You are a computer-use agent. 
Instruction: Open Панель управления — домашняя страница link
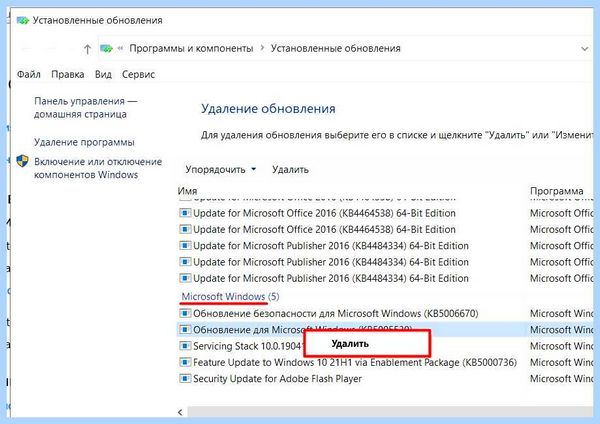pyautogui.click(x=85, y=108)
